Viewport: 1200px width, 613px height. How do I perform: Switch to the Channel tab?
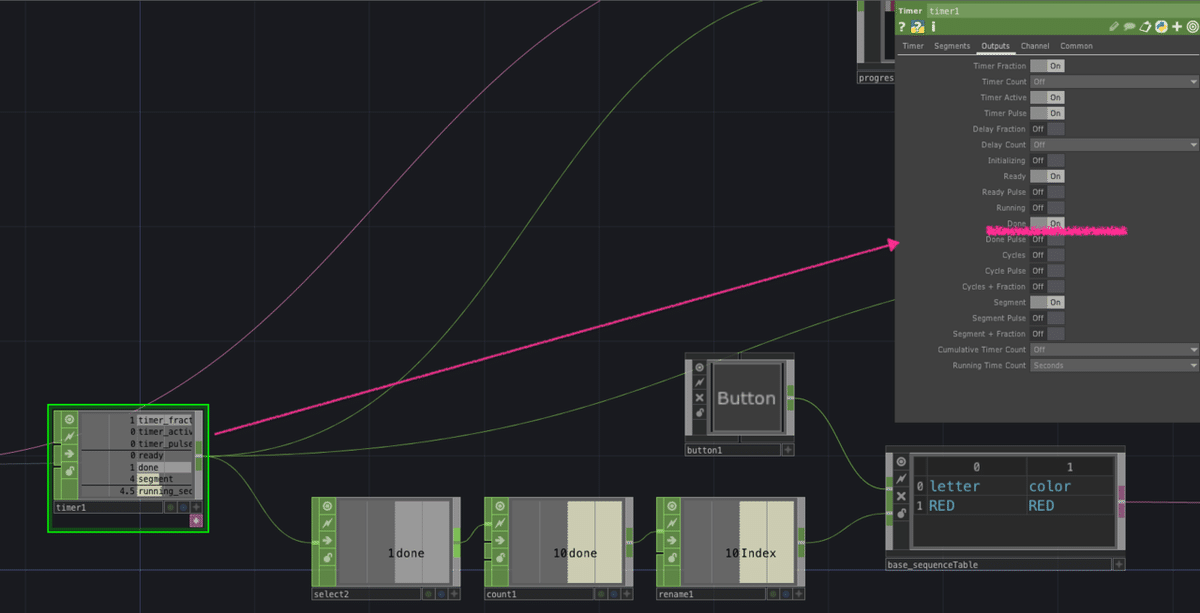pyautogui.click(x=1035, y=46)
